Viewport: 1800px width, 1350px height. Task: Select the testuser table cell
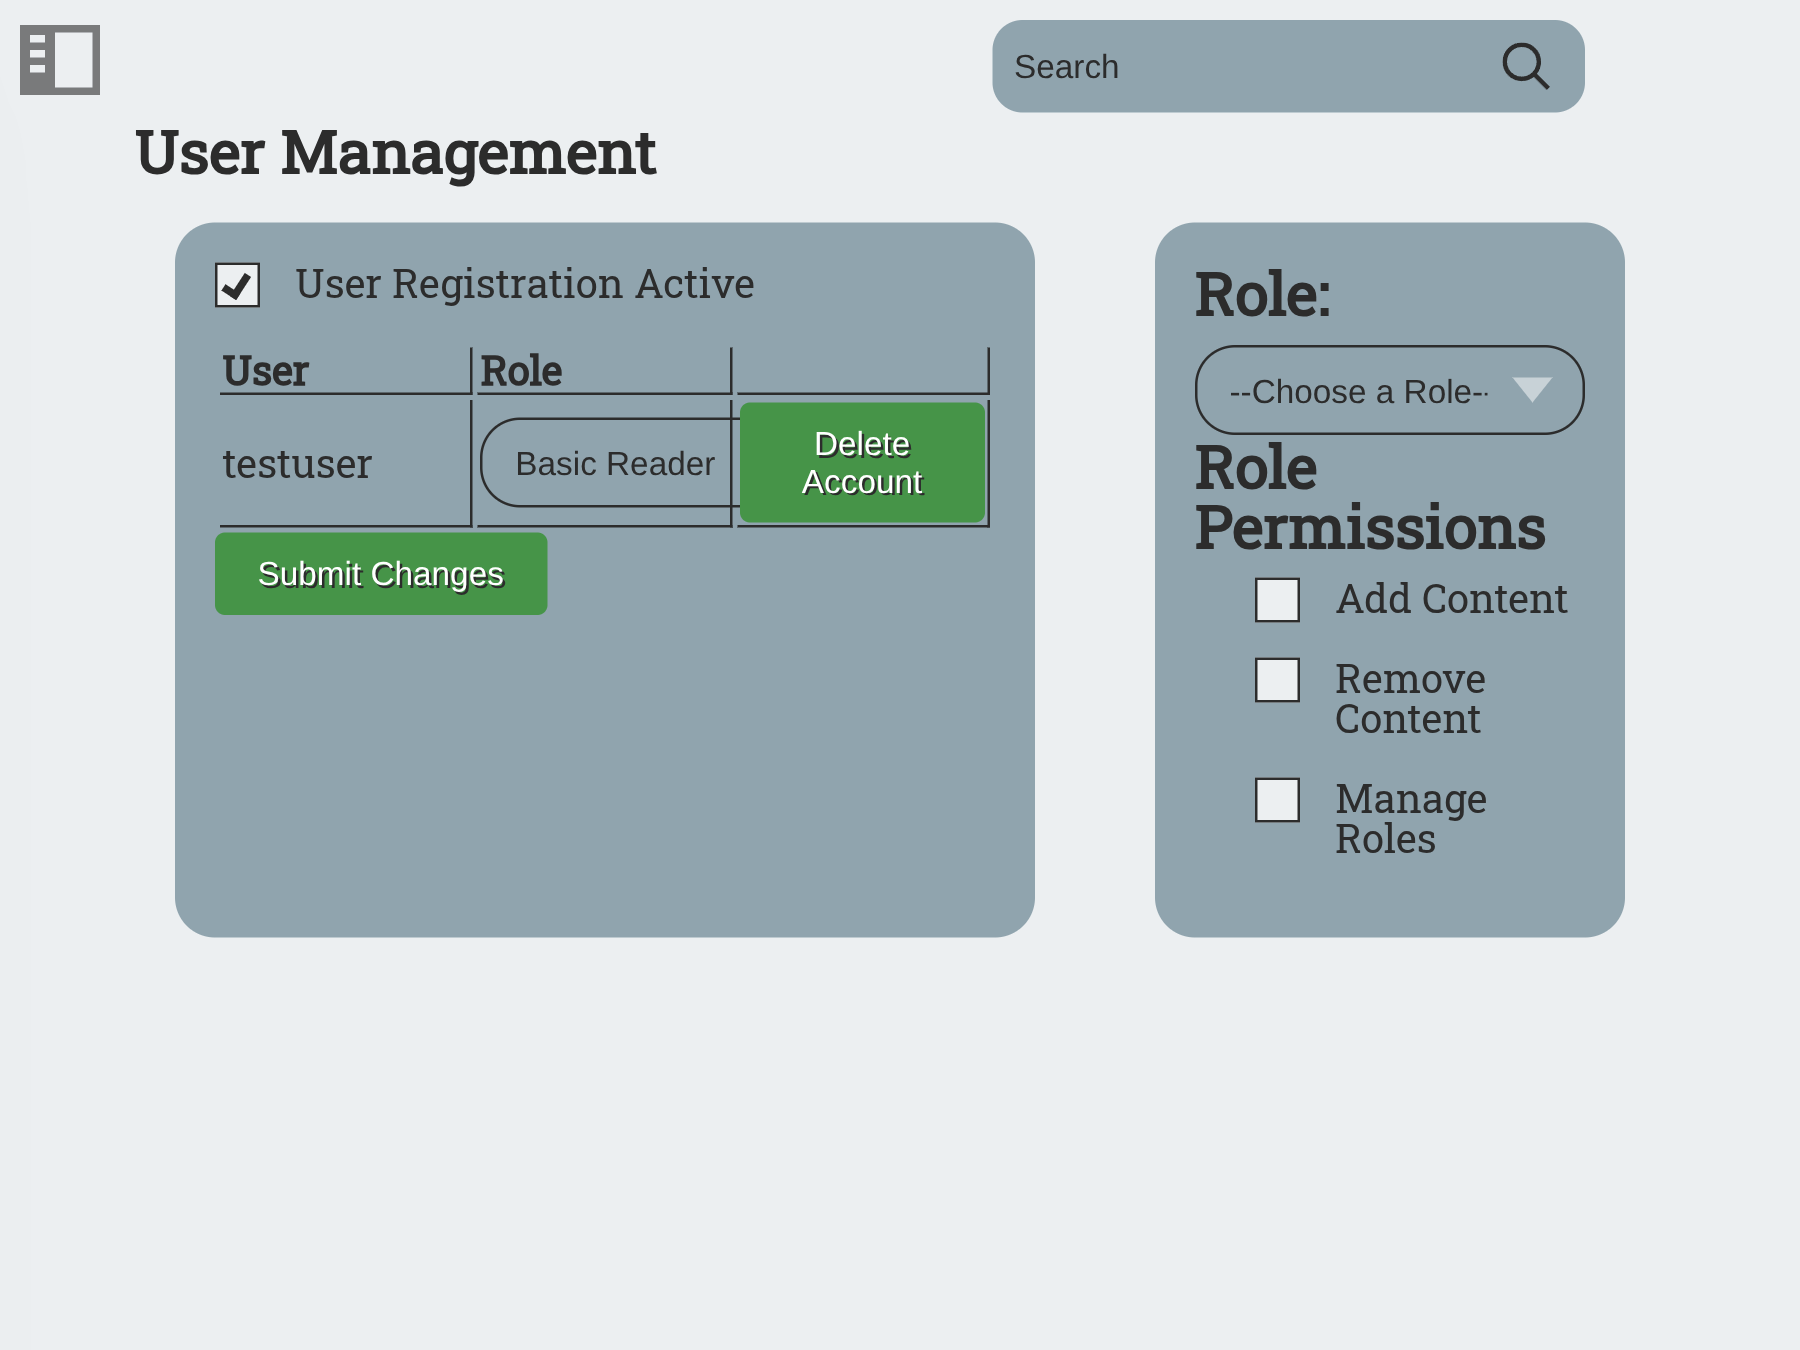click(x=297, y=464)
